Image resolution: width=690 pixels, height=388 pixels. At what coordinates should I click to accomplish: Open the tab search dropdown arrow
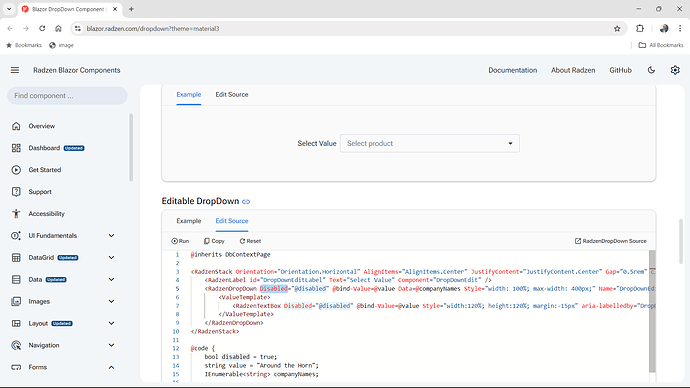point(9,9)
